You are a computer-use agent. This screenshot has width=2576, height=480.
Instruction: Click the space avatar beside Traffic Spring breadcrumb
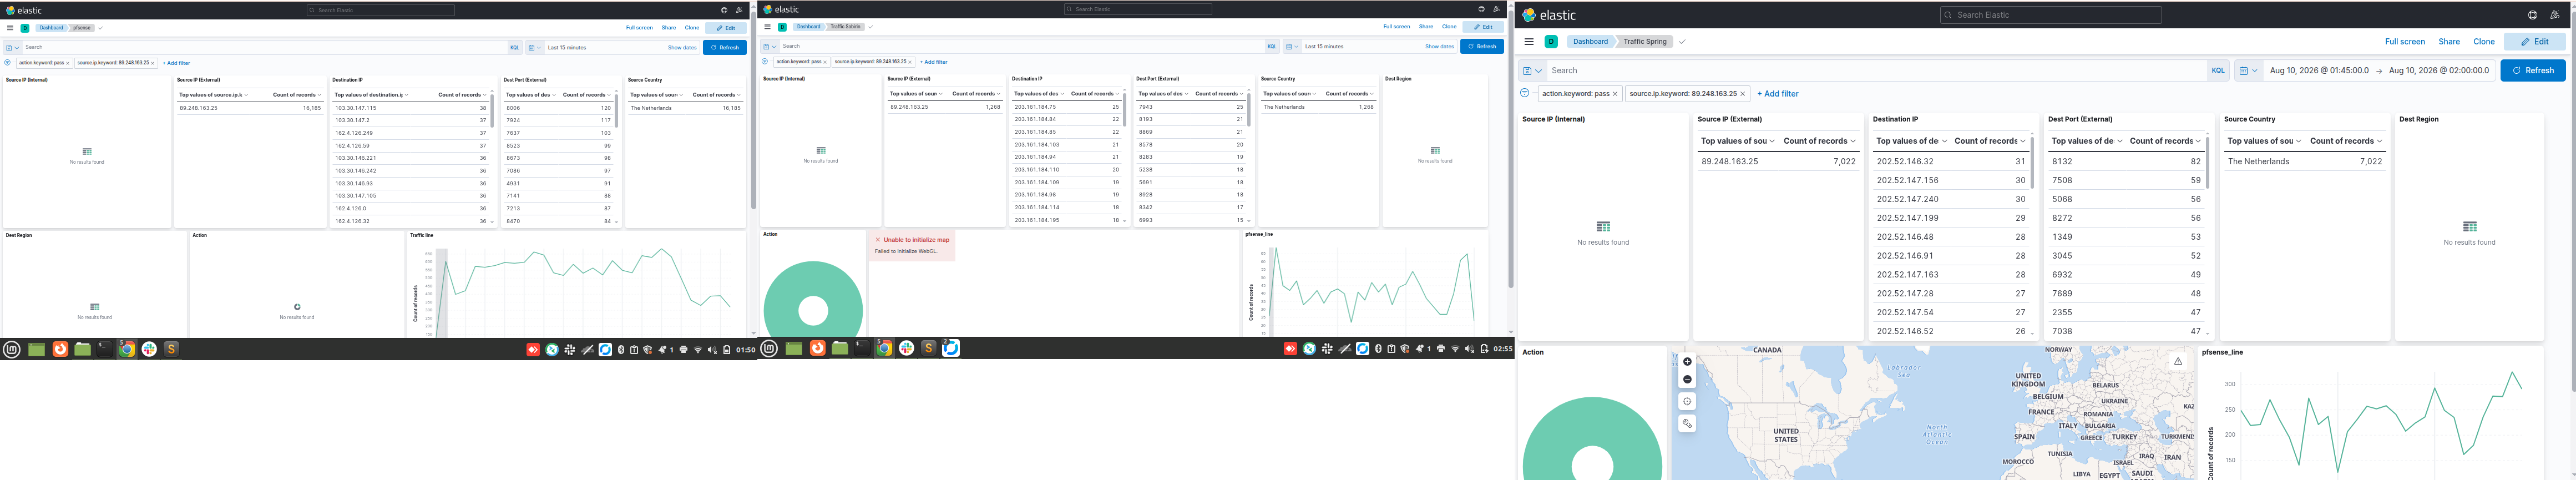1551,42
